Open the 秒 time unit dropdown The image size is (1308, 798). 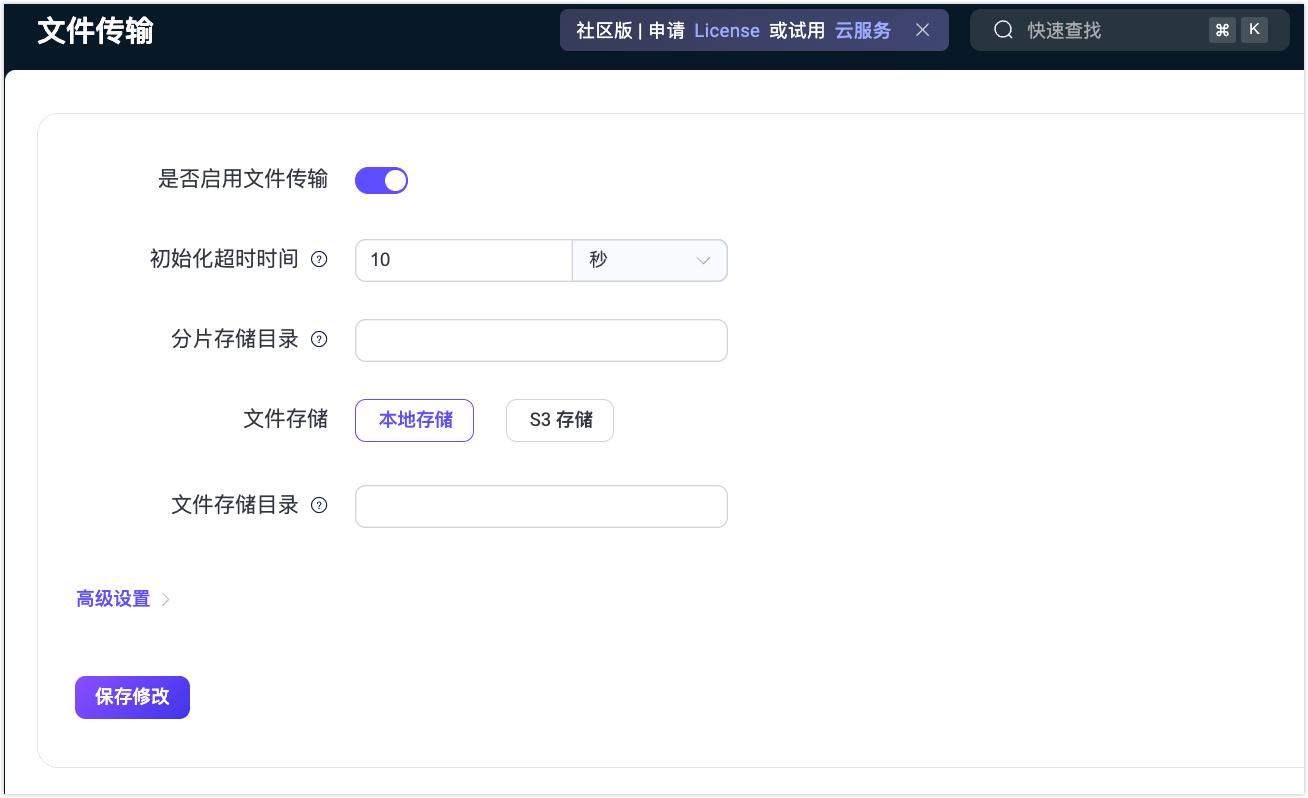[649, 260]
